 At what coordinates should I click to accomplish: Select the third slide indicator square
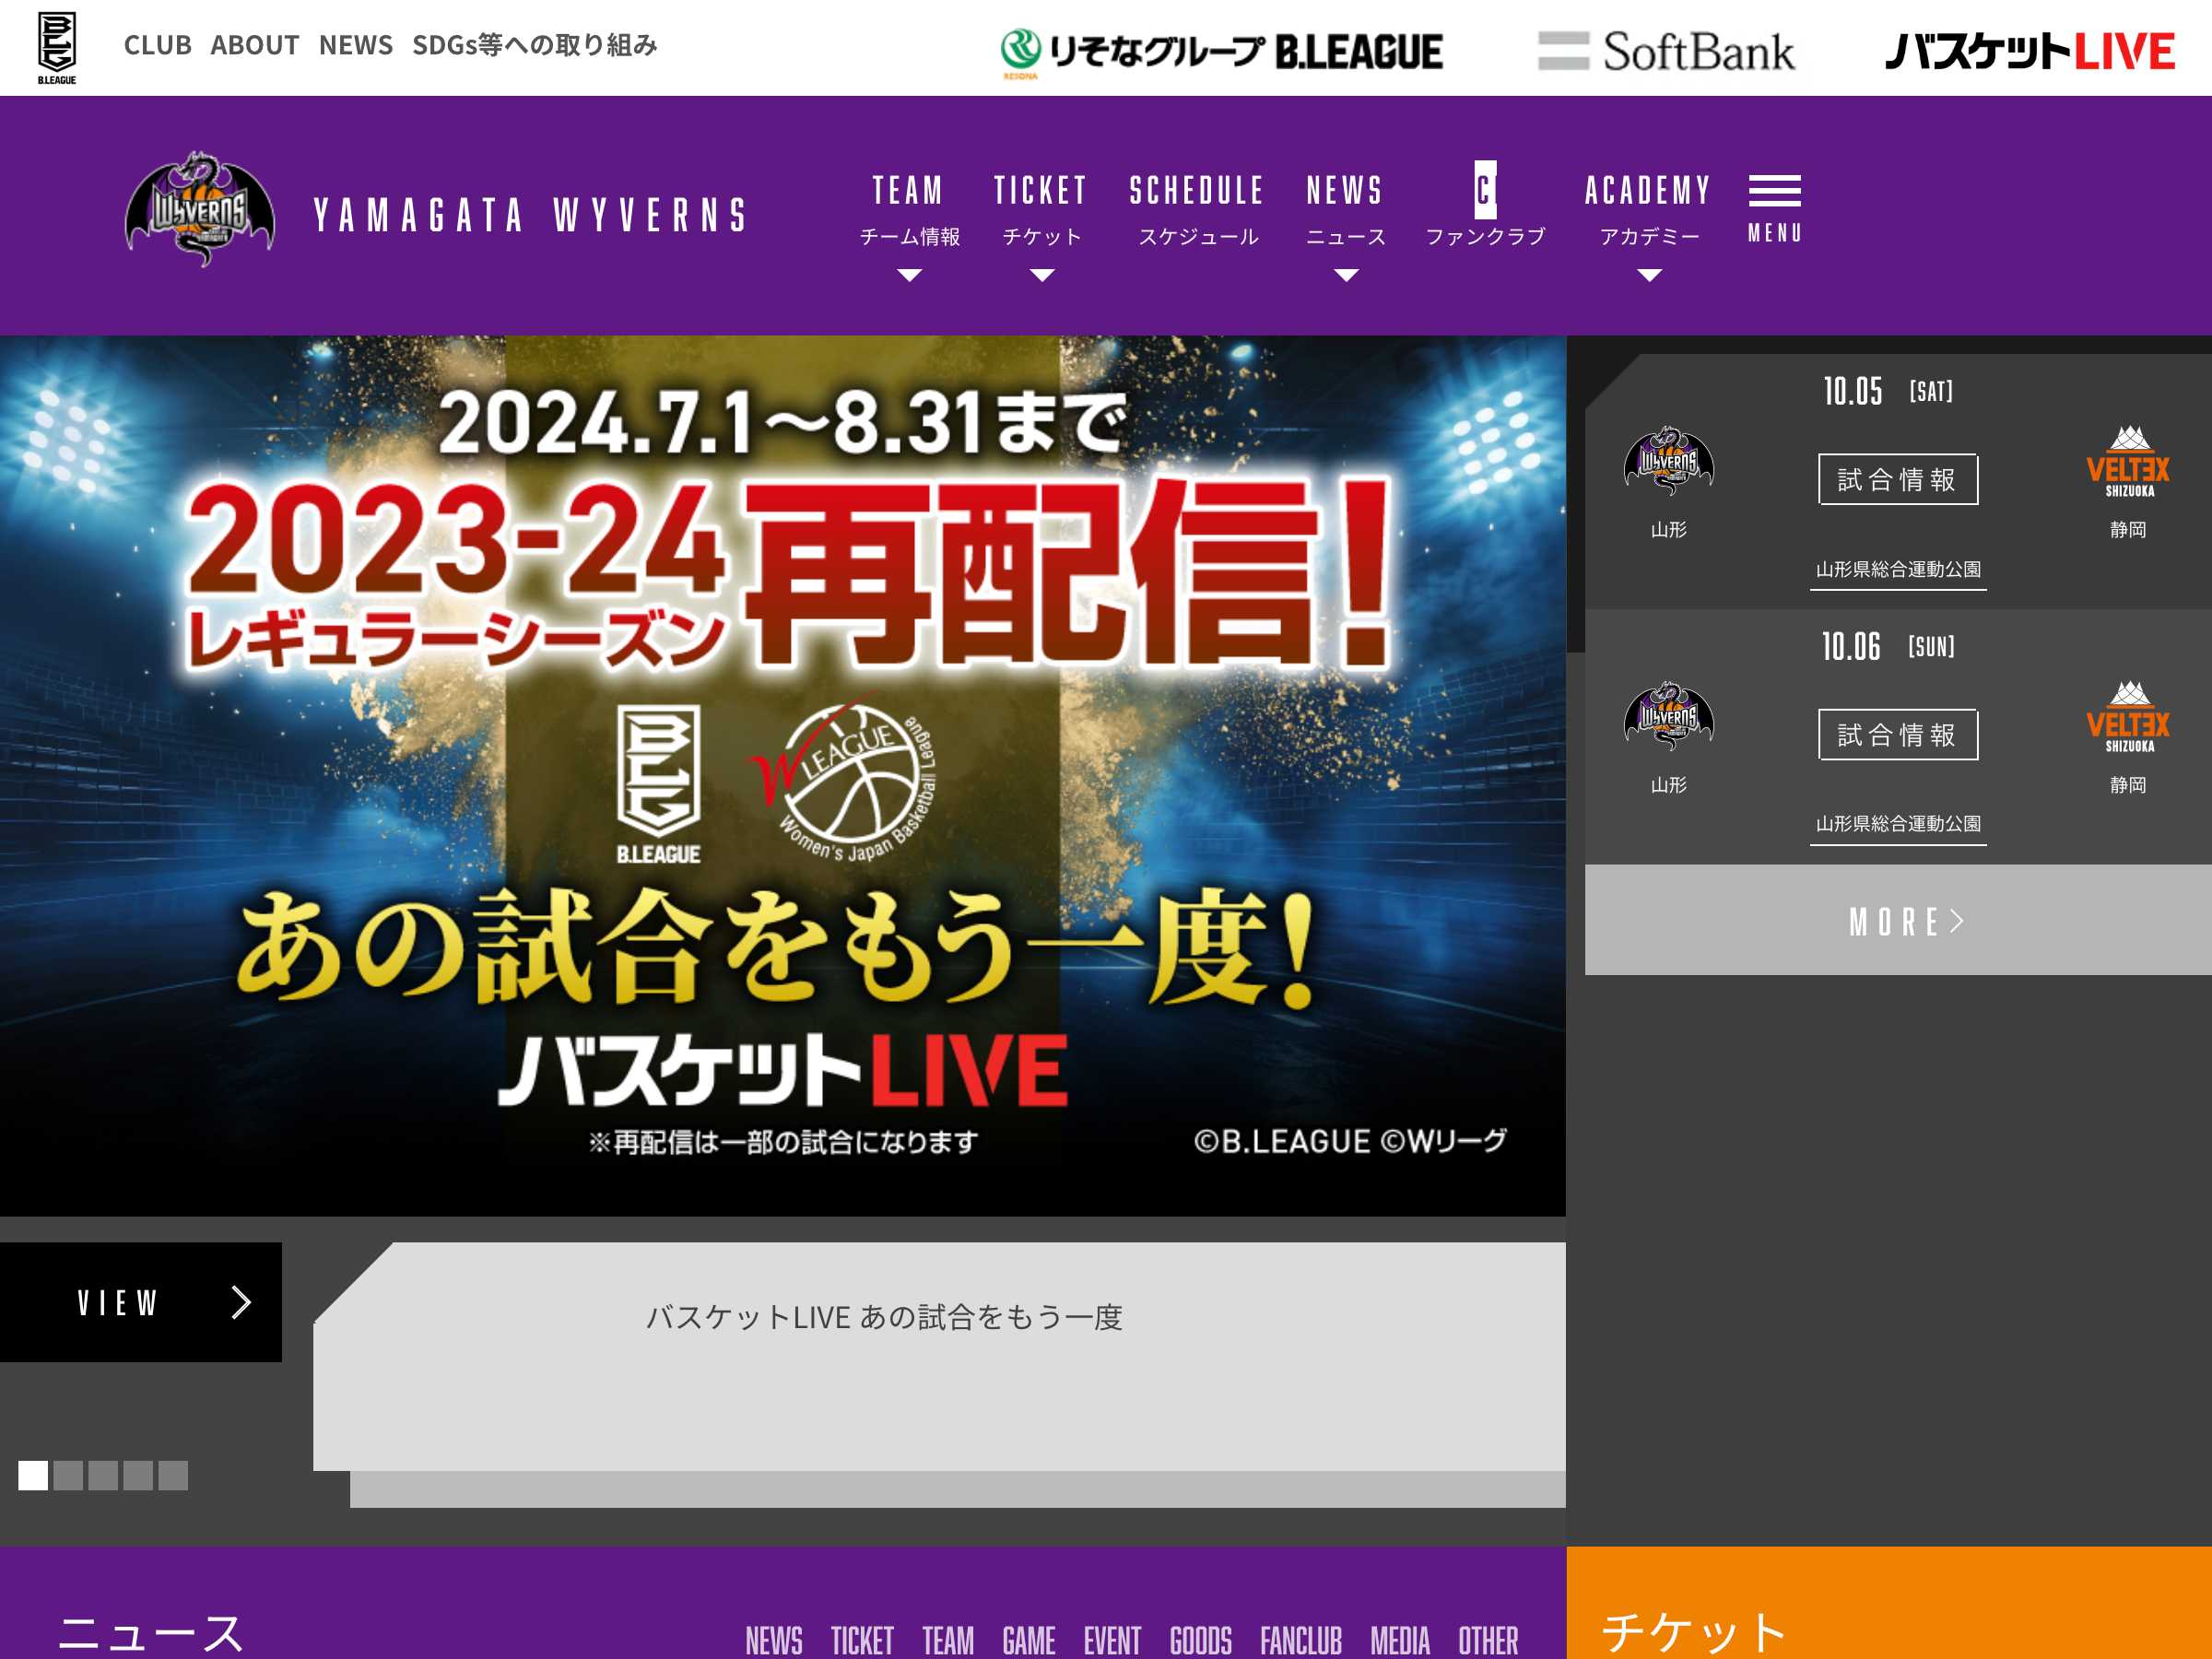[x=103, y=1475]
